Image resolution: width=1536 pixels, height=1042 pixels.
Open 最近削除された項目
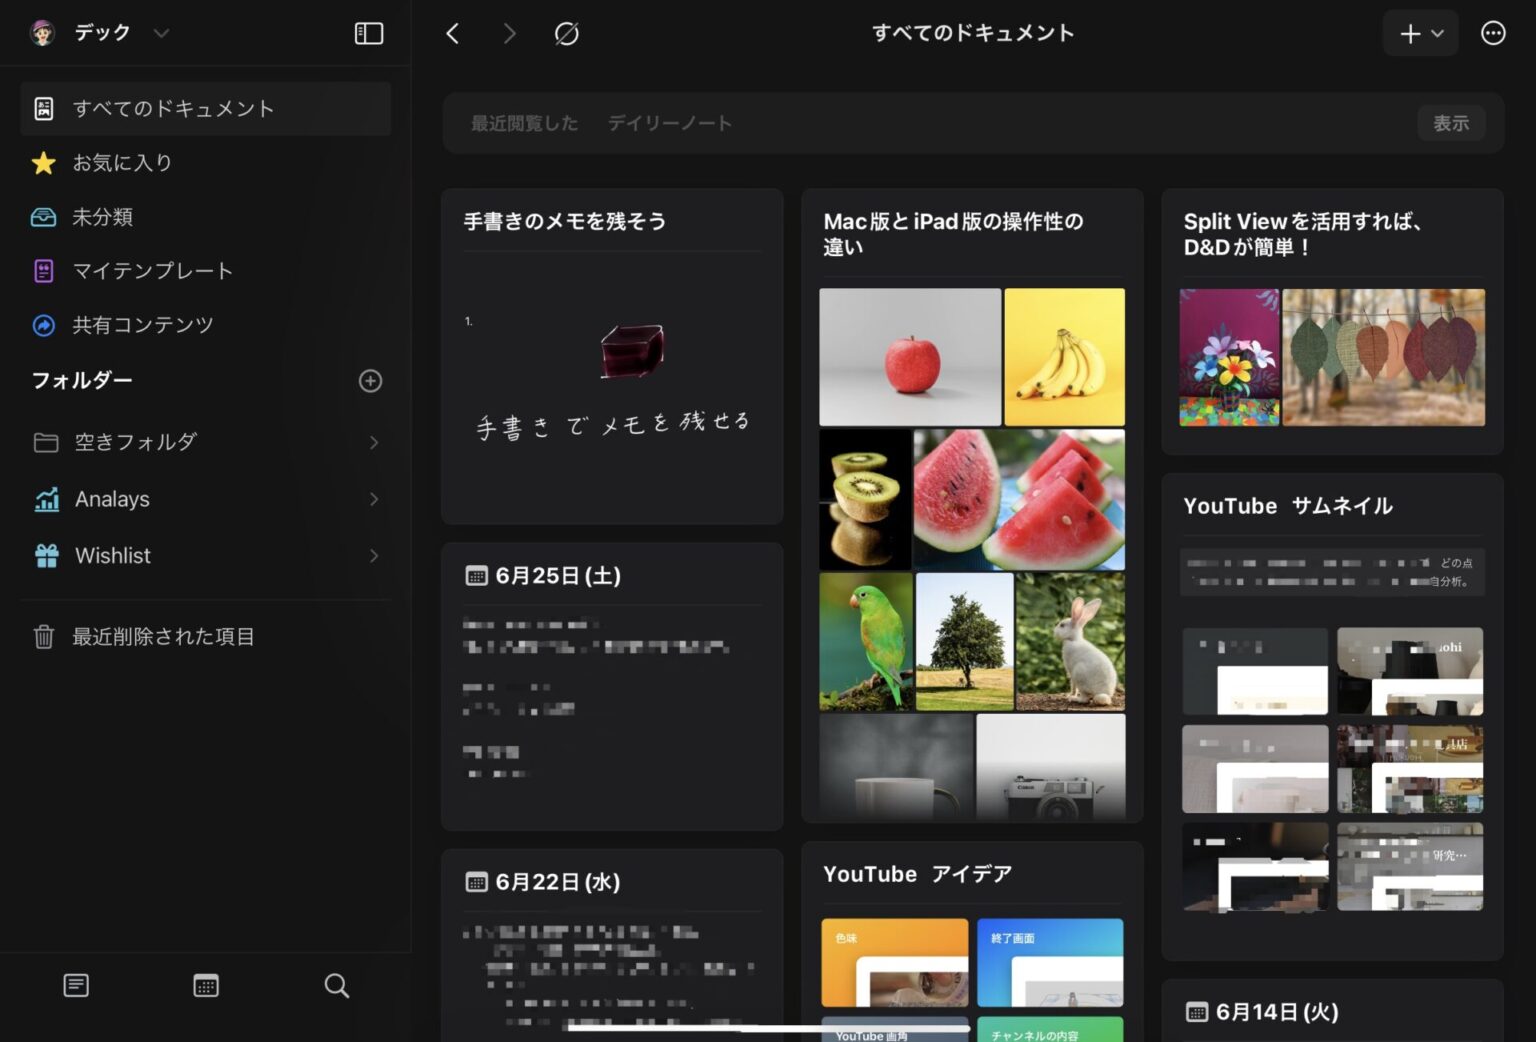[x=162, y=636]
